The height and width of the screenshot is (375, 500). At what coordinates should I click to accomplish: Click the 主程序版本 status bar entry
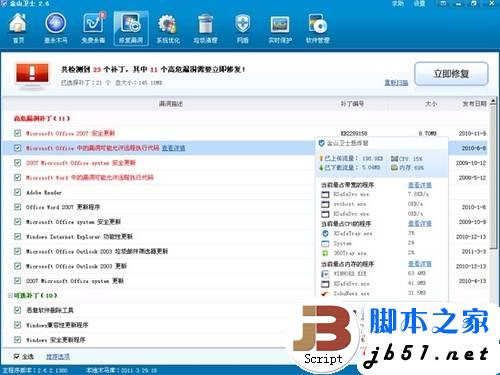35,370
